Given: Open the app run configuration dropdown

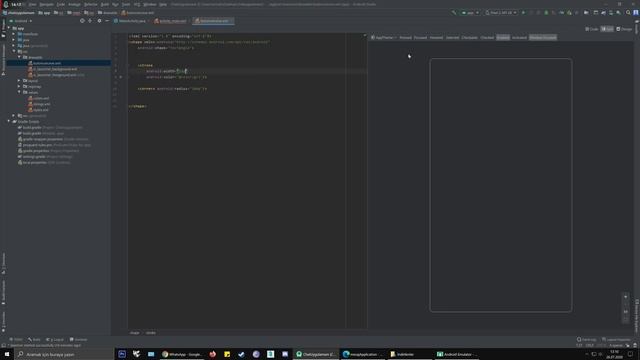Looking at the screenshot, I should [x=470, y=13].
